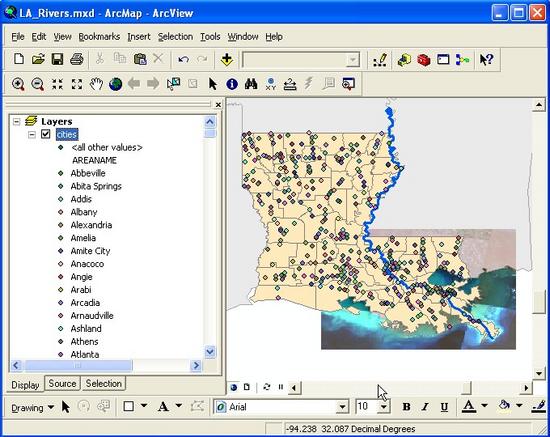Click the Add Data button
Viewport: 550px width, 437px height.
[x=227, y=60]
